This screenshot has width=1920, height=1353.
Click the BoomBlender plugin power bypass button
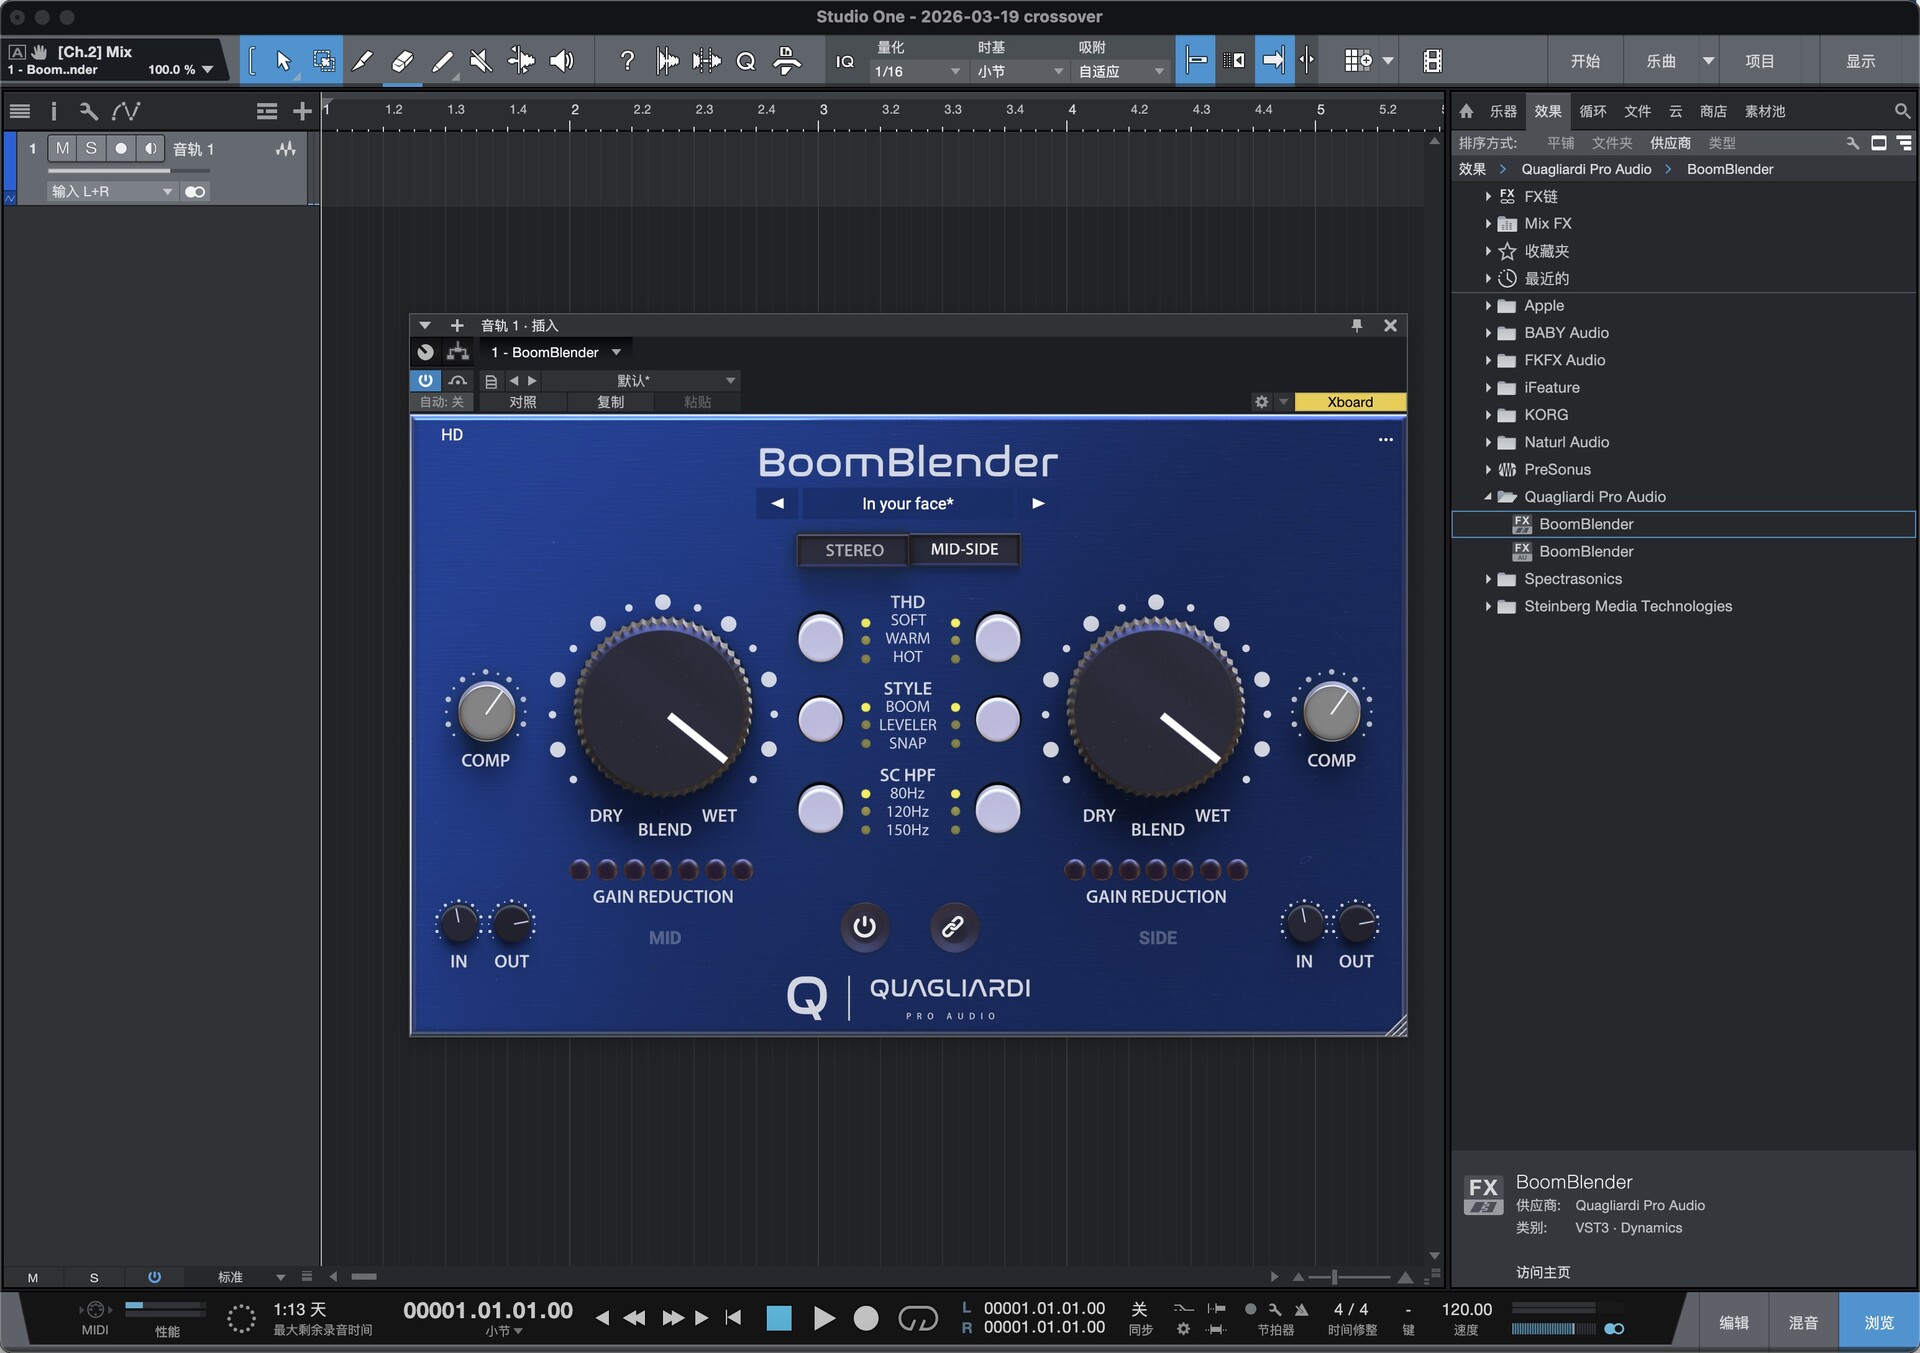tap(864, 927)
